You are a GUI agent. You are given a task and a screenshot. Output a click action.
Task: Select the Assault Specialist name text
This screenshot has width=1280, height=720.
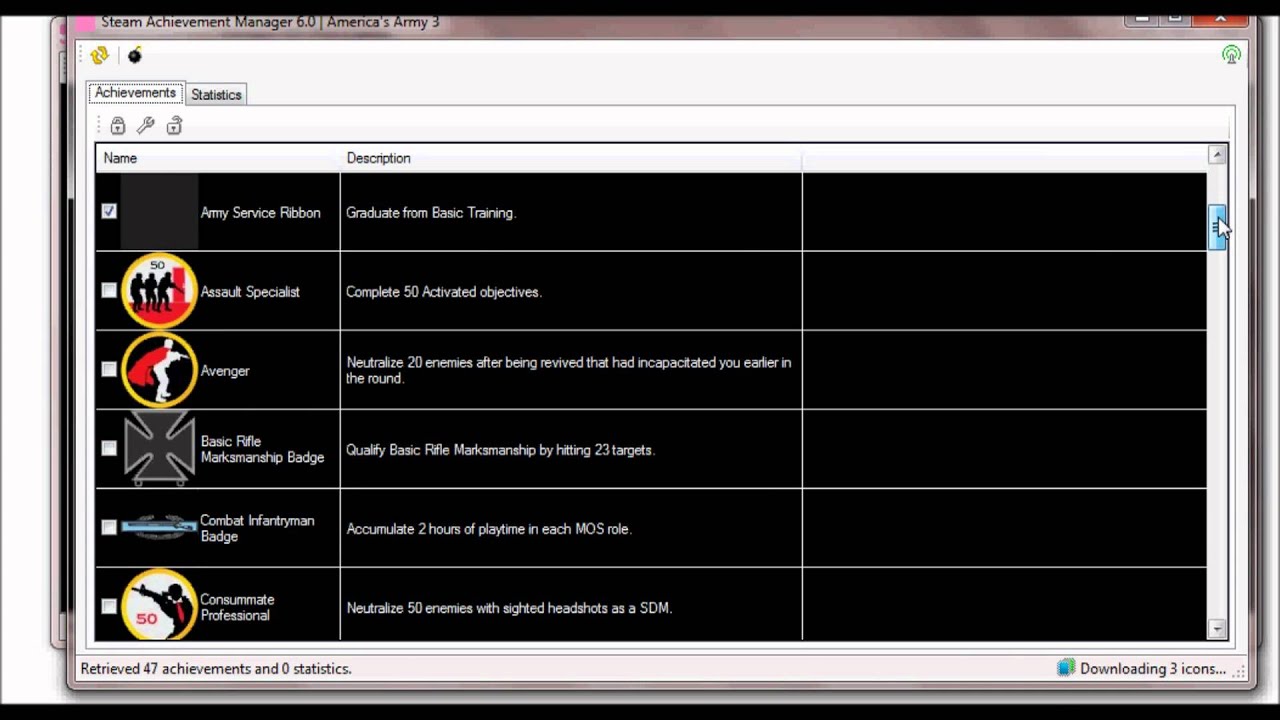[250, 292]
